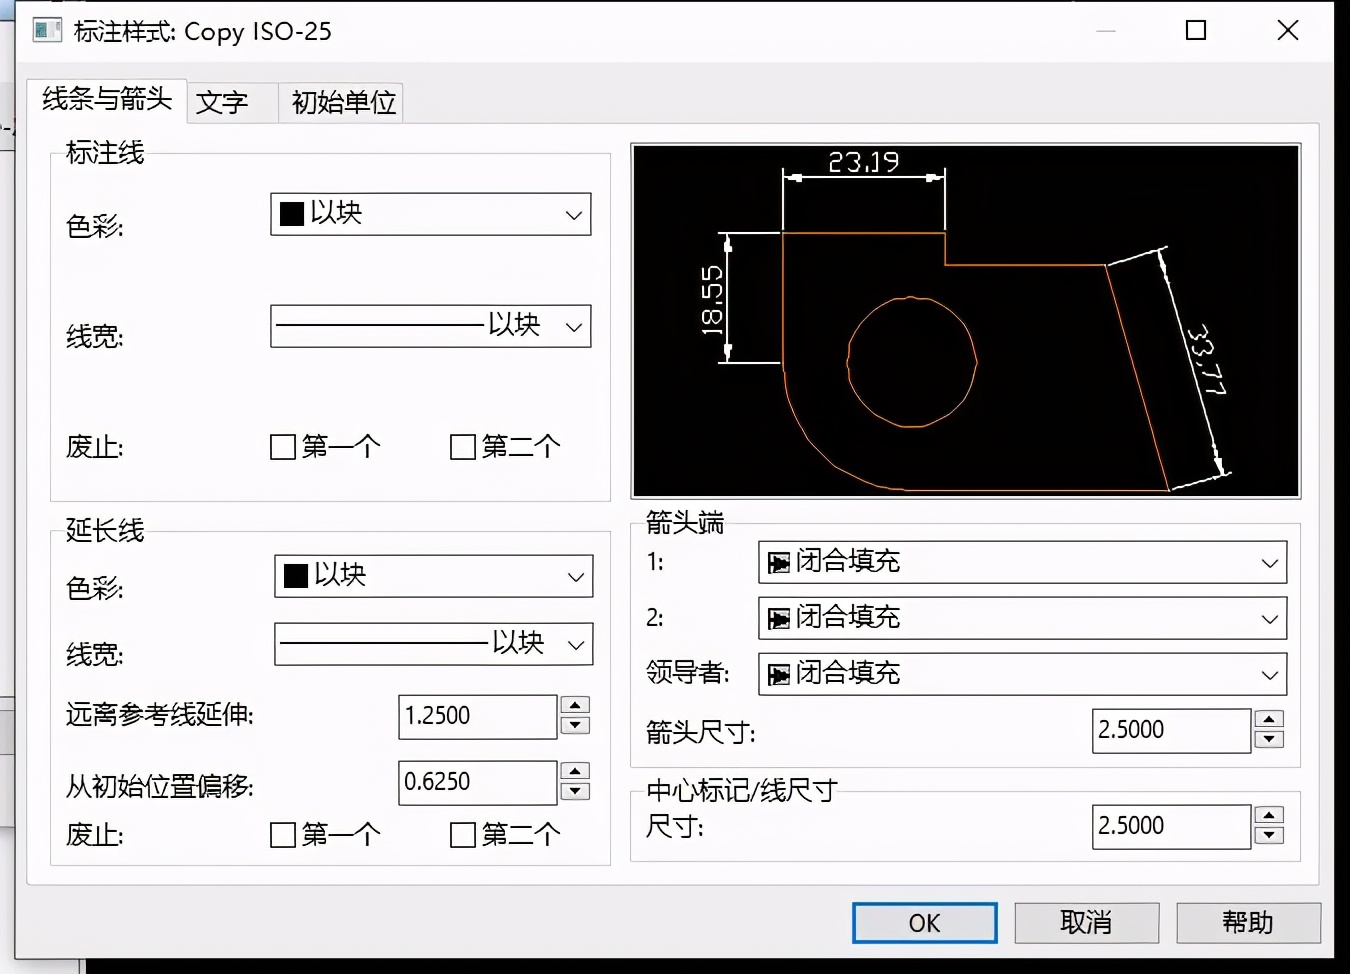
Task: Click OK to confirm style
Action: (925, 923)
